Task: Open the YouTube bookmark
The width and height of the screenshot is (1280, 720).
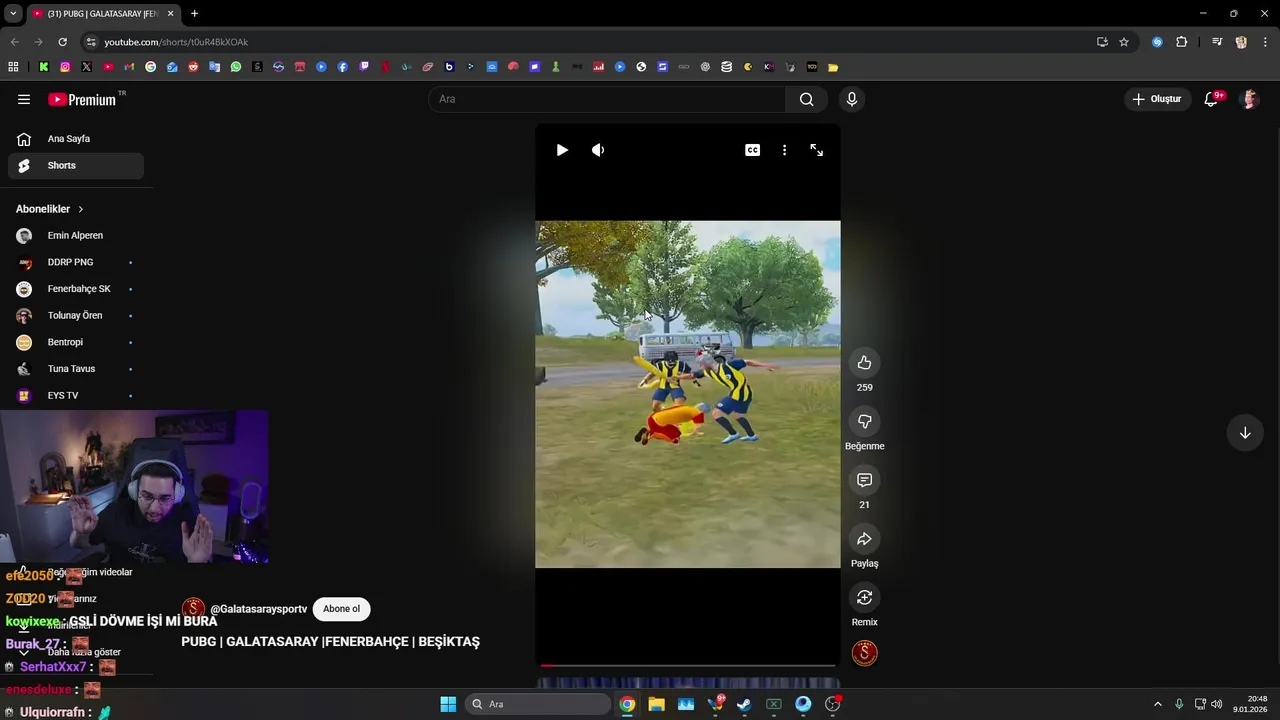Action: coord(108,67)
